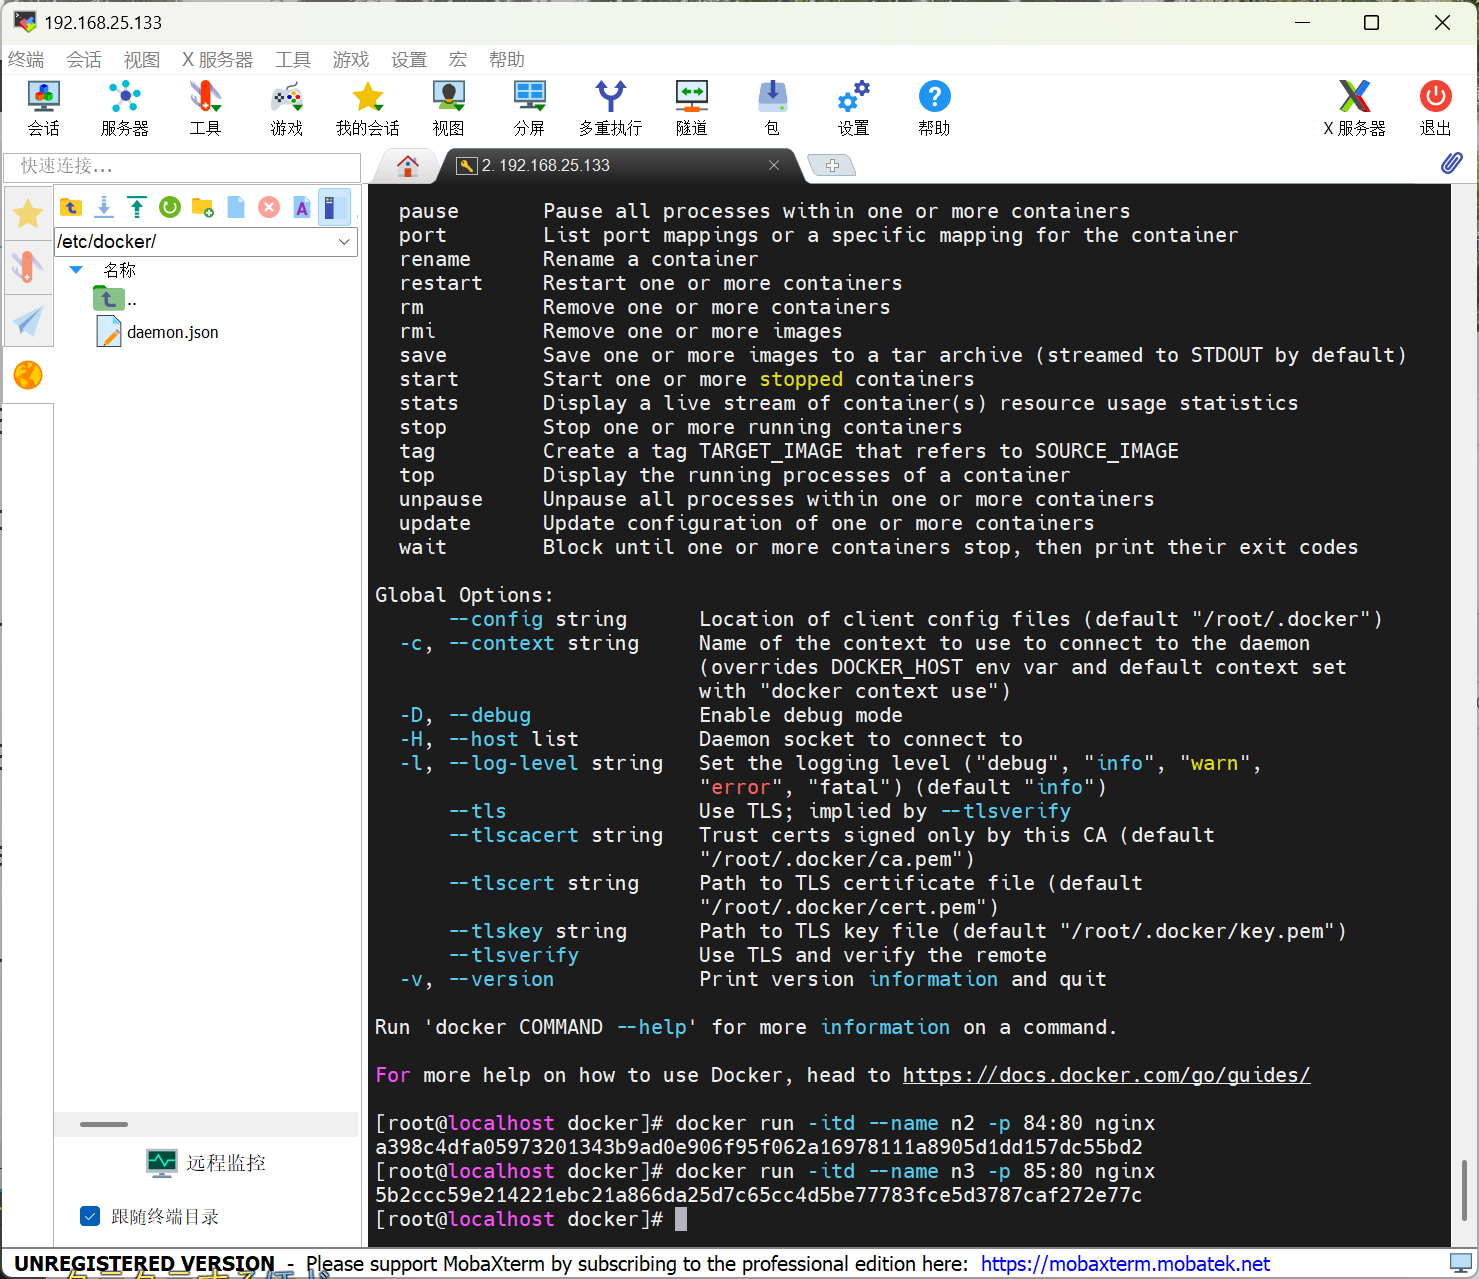The height and width of the screenshot is (1279, 1479).
Task: Open the parent '..' folder entry
Action: (114, 299)
